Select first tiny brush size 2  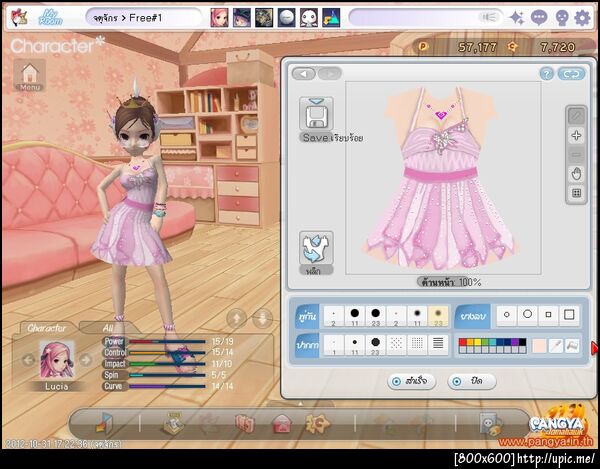(x=334, y=316)
